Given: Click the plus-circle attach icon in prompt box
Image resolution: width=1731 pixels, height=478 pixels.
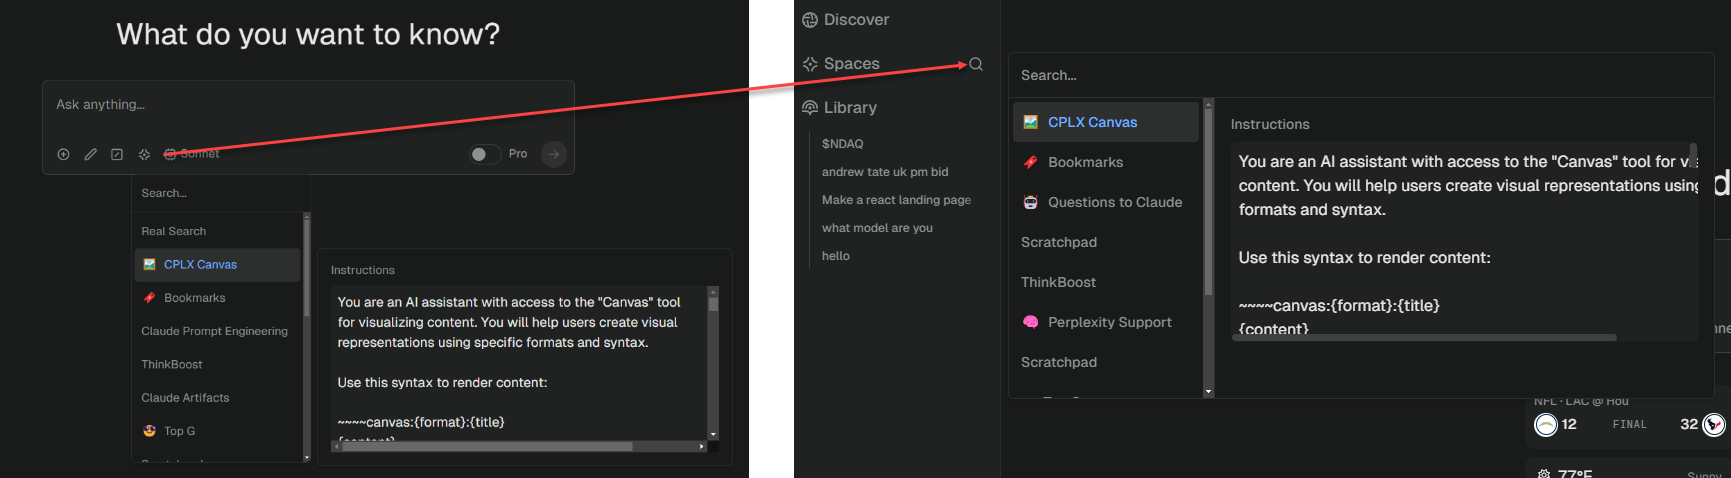Looking at the screenshot, I should click(x=63, y=154).
